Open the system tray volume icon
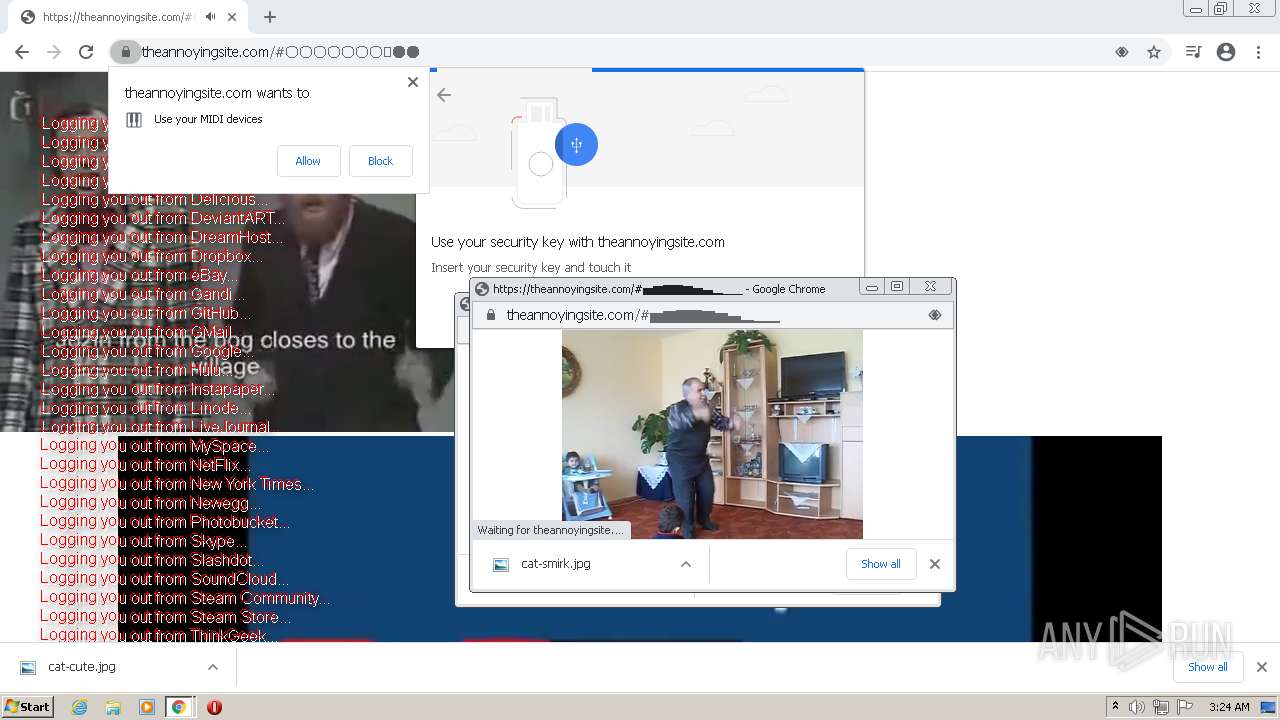Viewport: 1280px width, 720px height. click(x=1137, y=707)
